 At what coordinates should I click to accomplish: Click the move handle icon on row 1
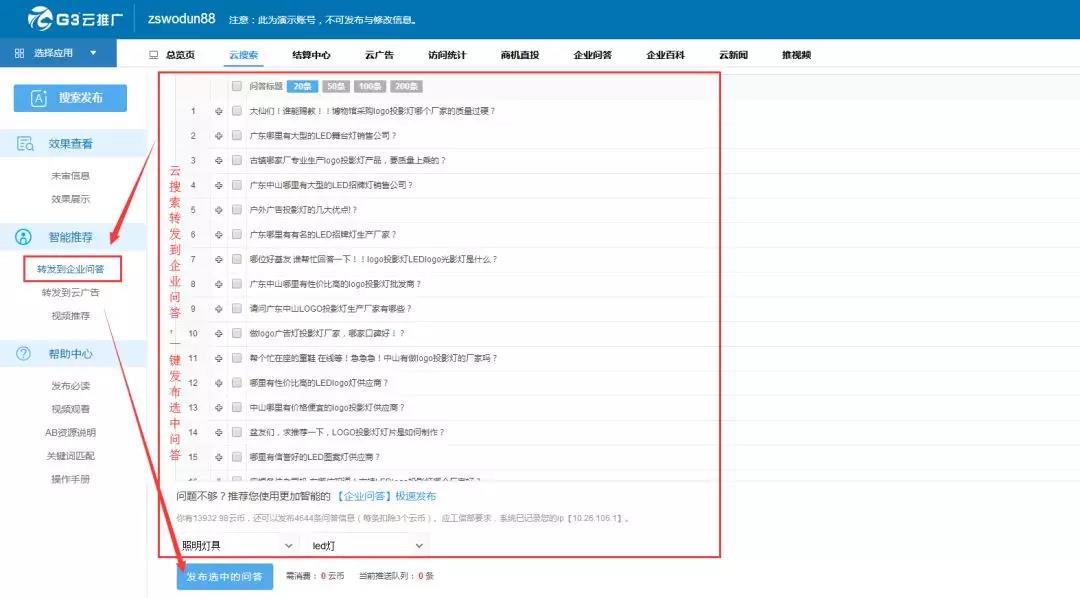218,111
